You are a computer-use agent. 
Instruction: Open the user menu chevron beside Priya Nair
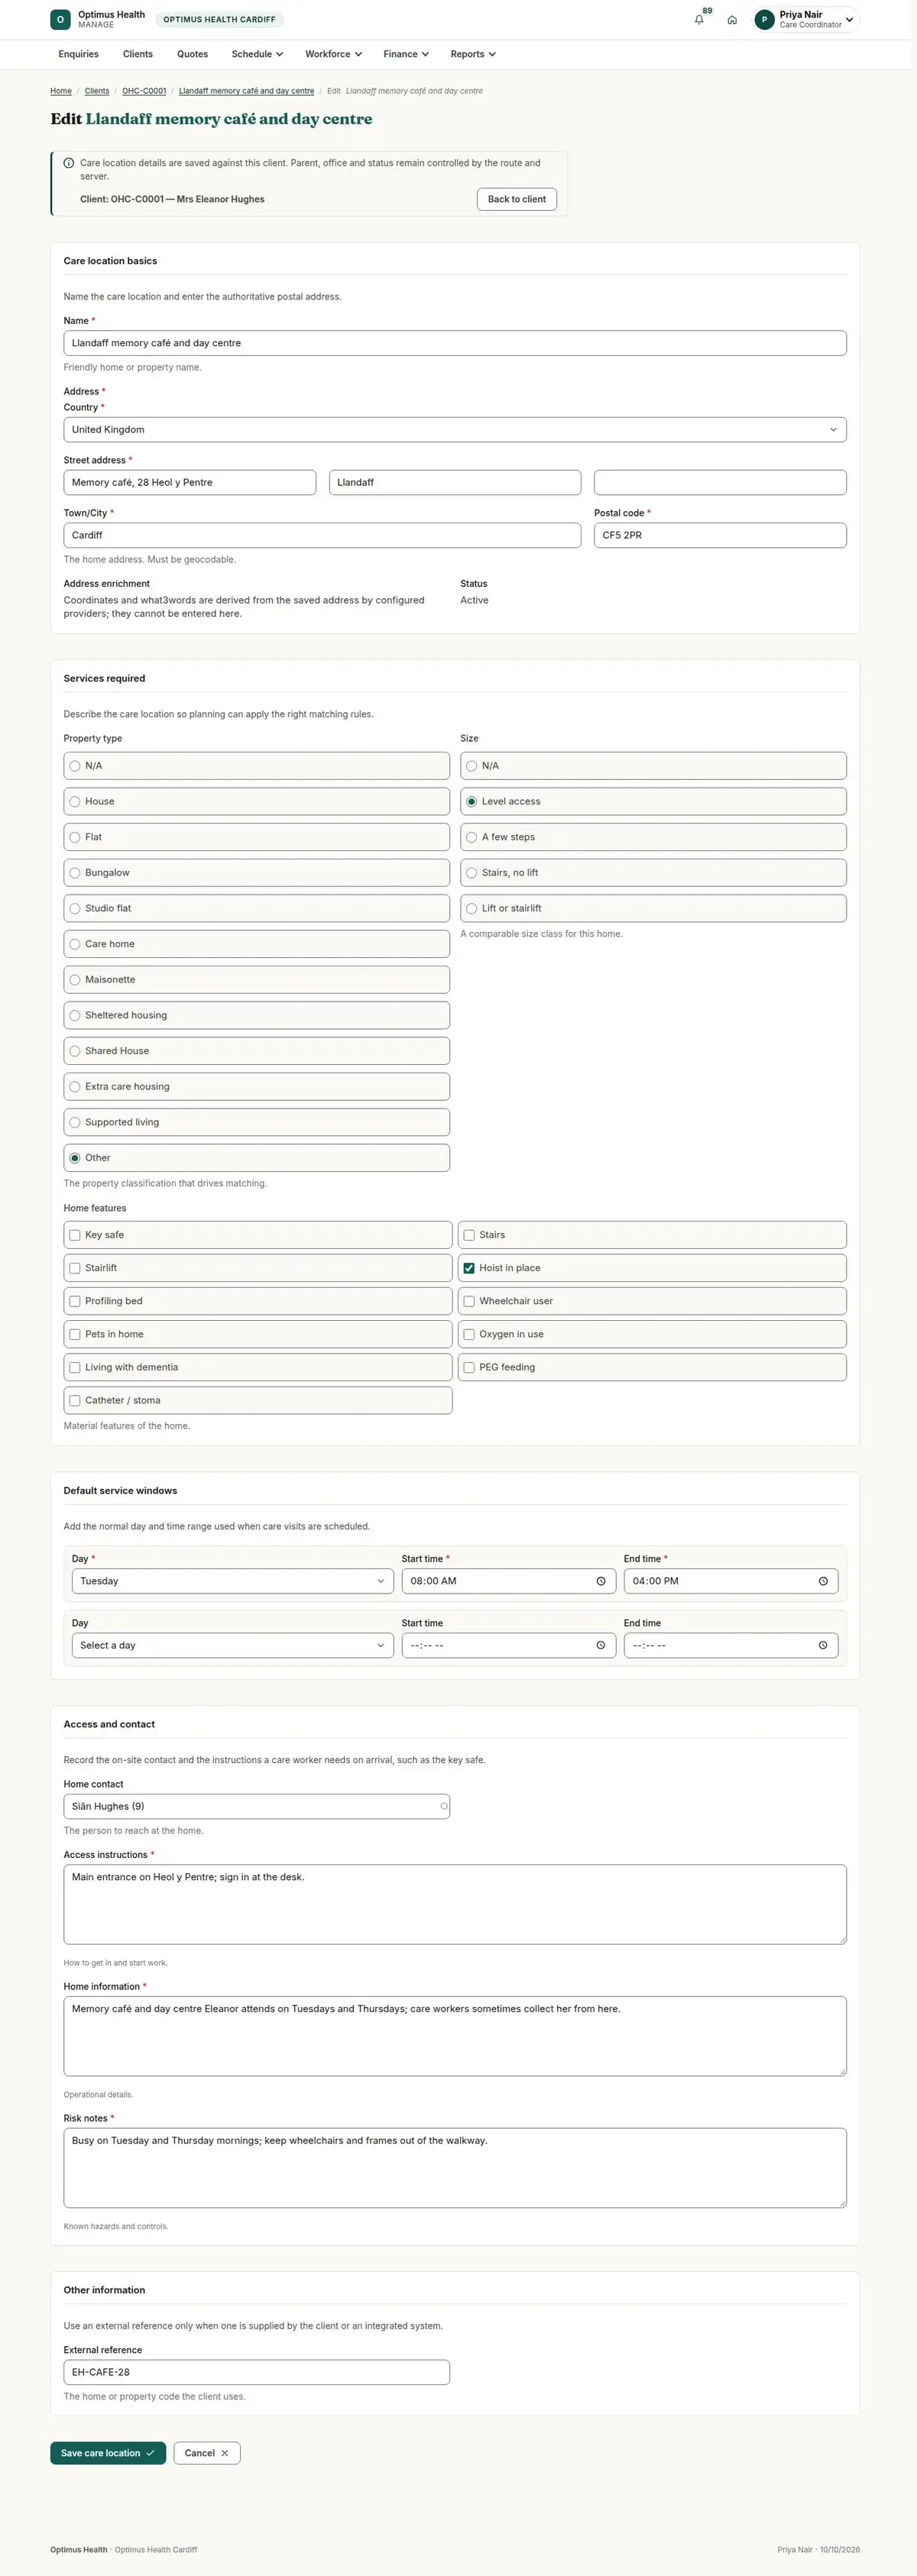pyautogui.click(x=849, y=20)
